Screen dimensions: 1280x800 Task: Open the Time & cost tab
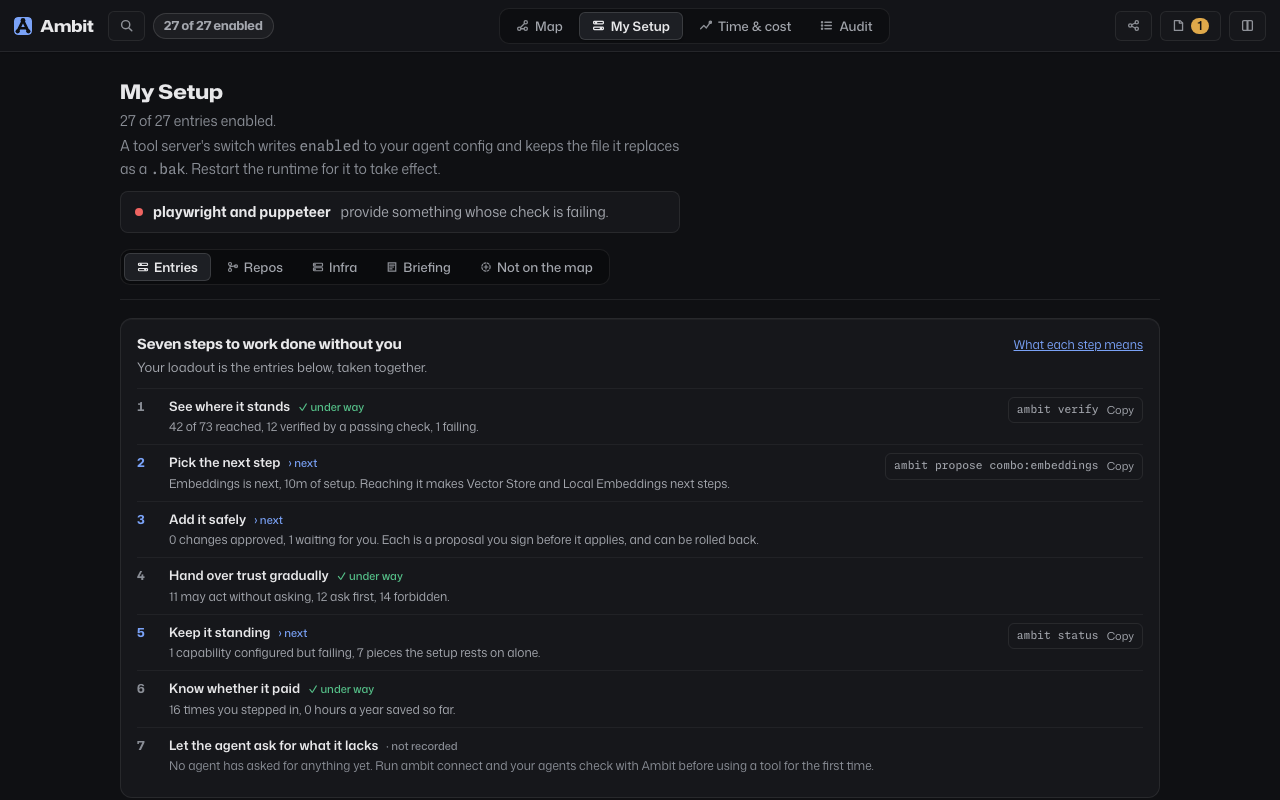click(745, 26)
